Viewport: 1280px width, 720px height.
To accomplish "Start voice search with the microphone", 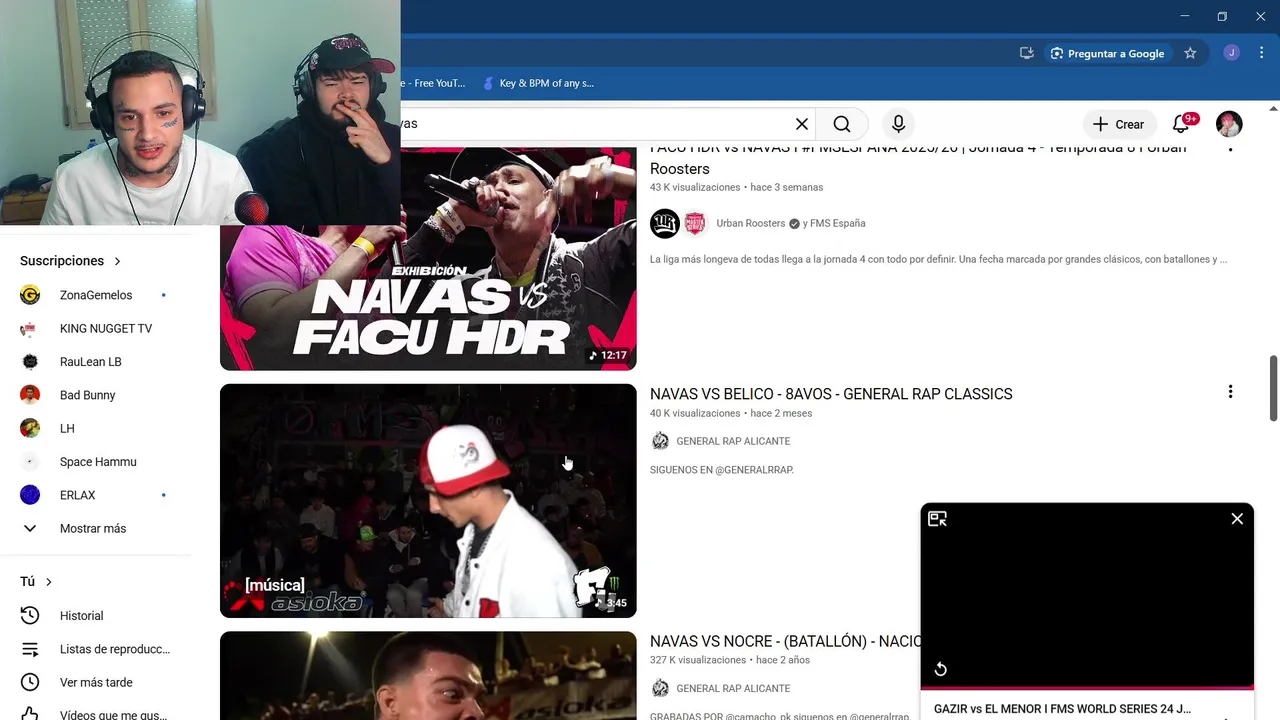I will 898,124.
